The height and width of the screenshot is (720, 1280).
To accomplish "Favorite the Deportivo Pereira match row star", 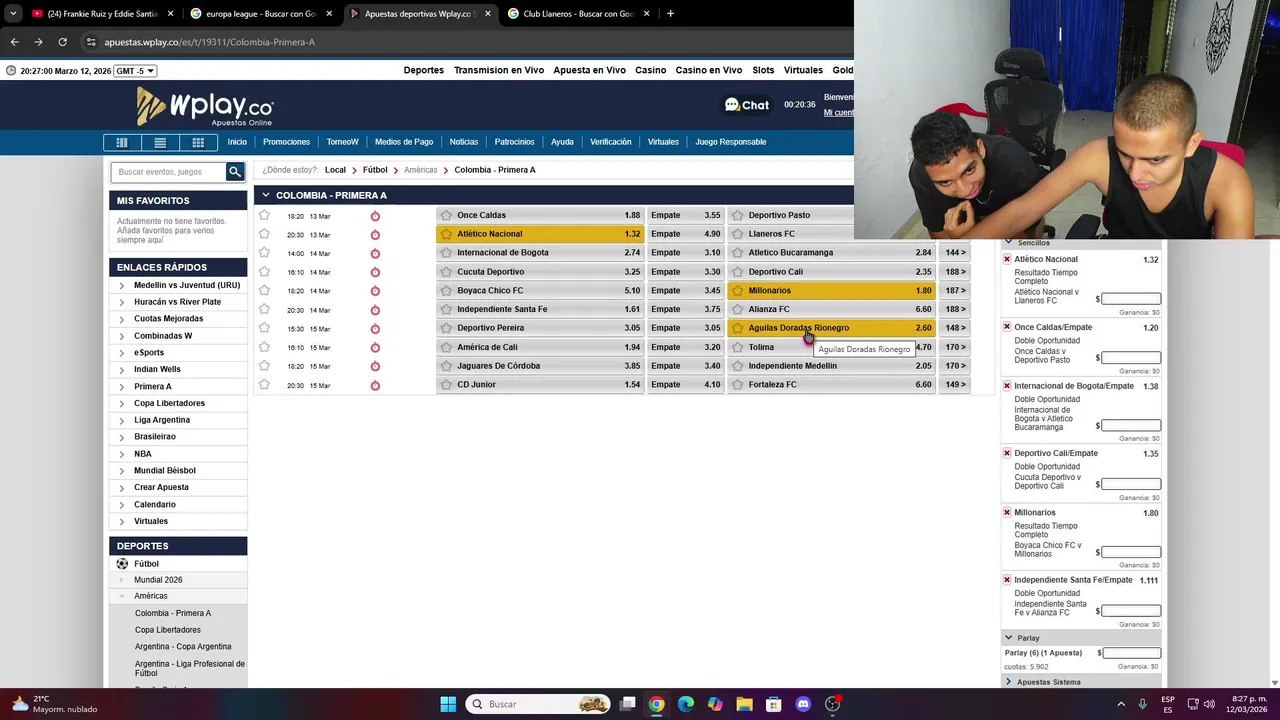I will [x=264, y=328].
